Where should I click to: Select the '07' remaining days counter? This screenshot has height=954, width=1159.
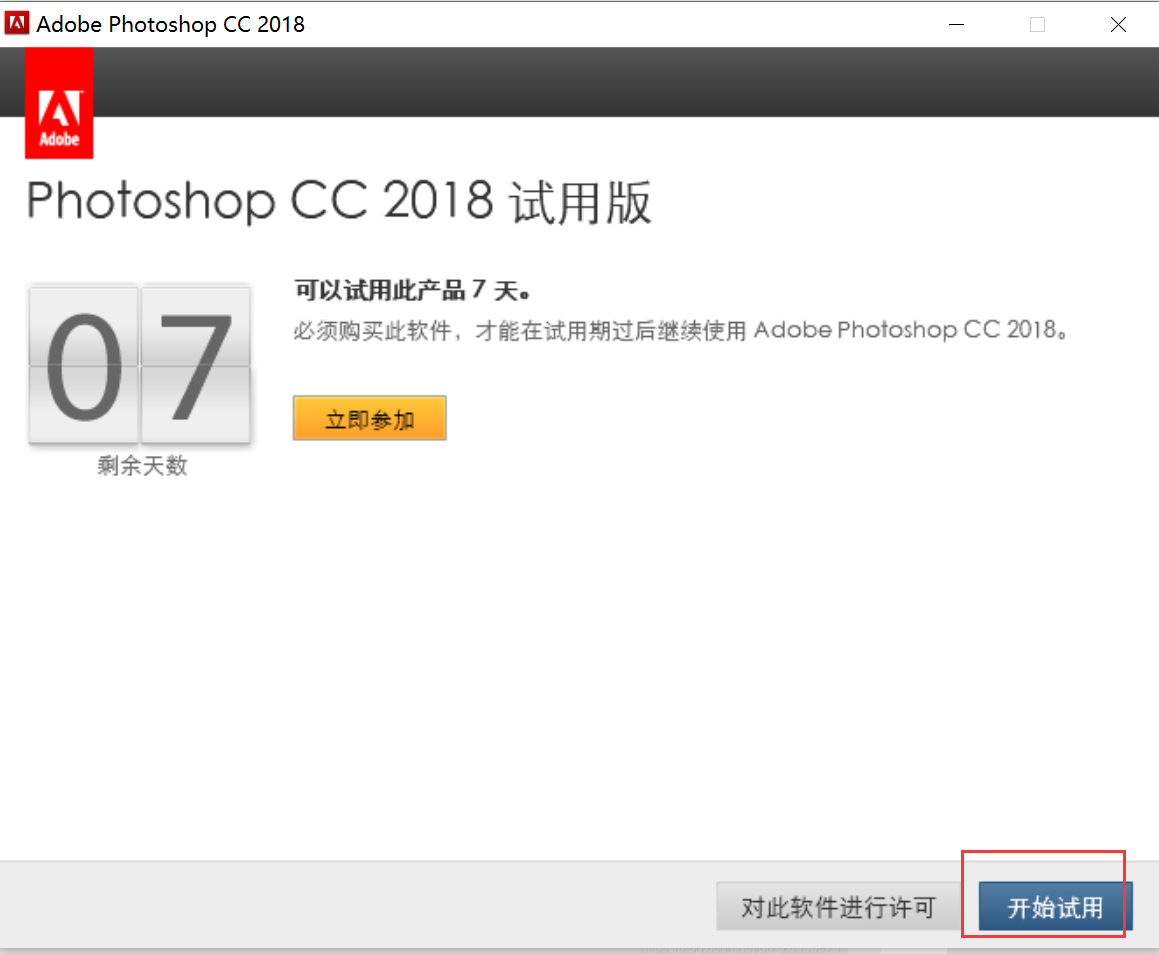click(x=139, y=364)
